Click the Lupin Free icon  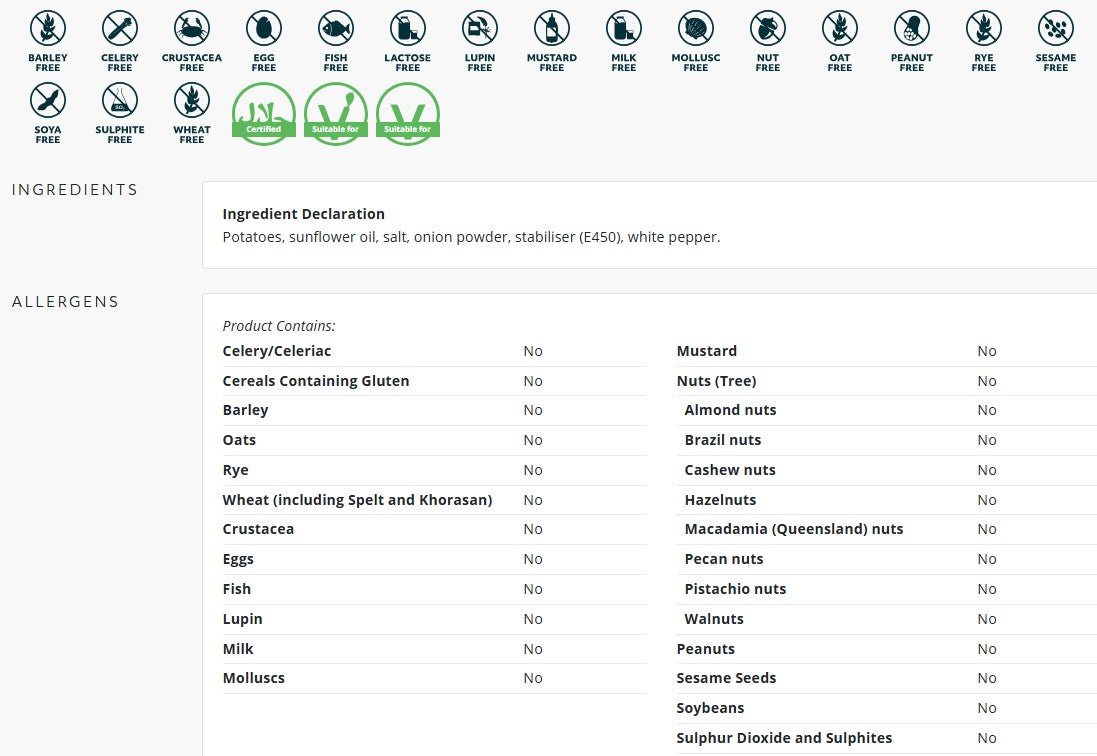tap(480, 28)
